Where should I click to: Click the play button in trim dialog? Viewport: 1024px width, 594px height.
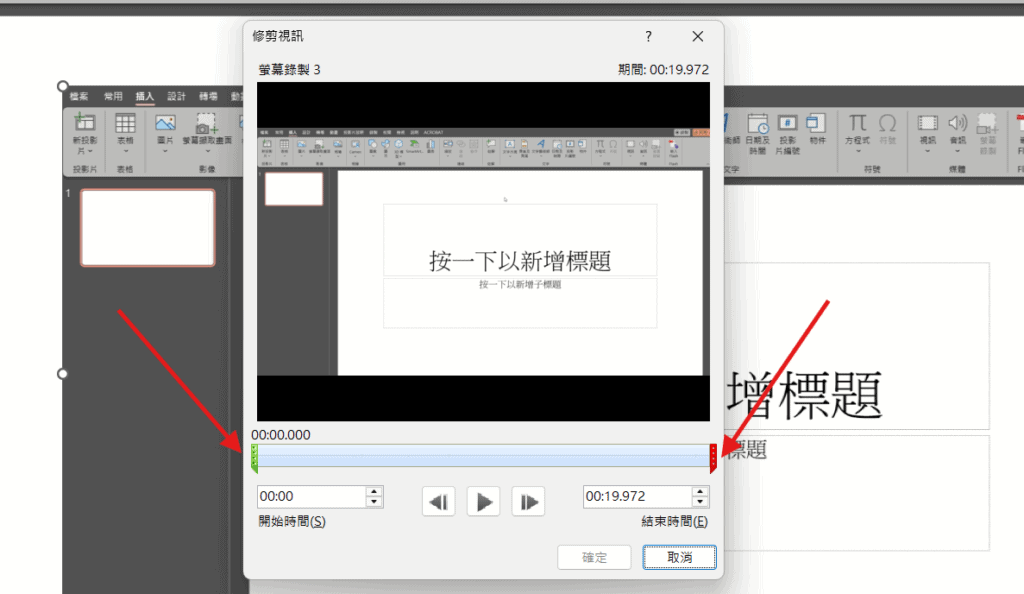coord(484,502)
